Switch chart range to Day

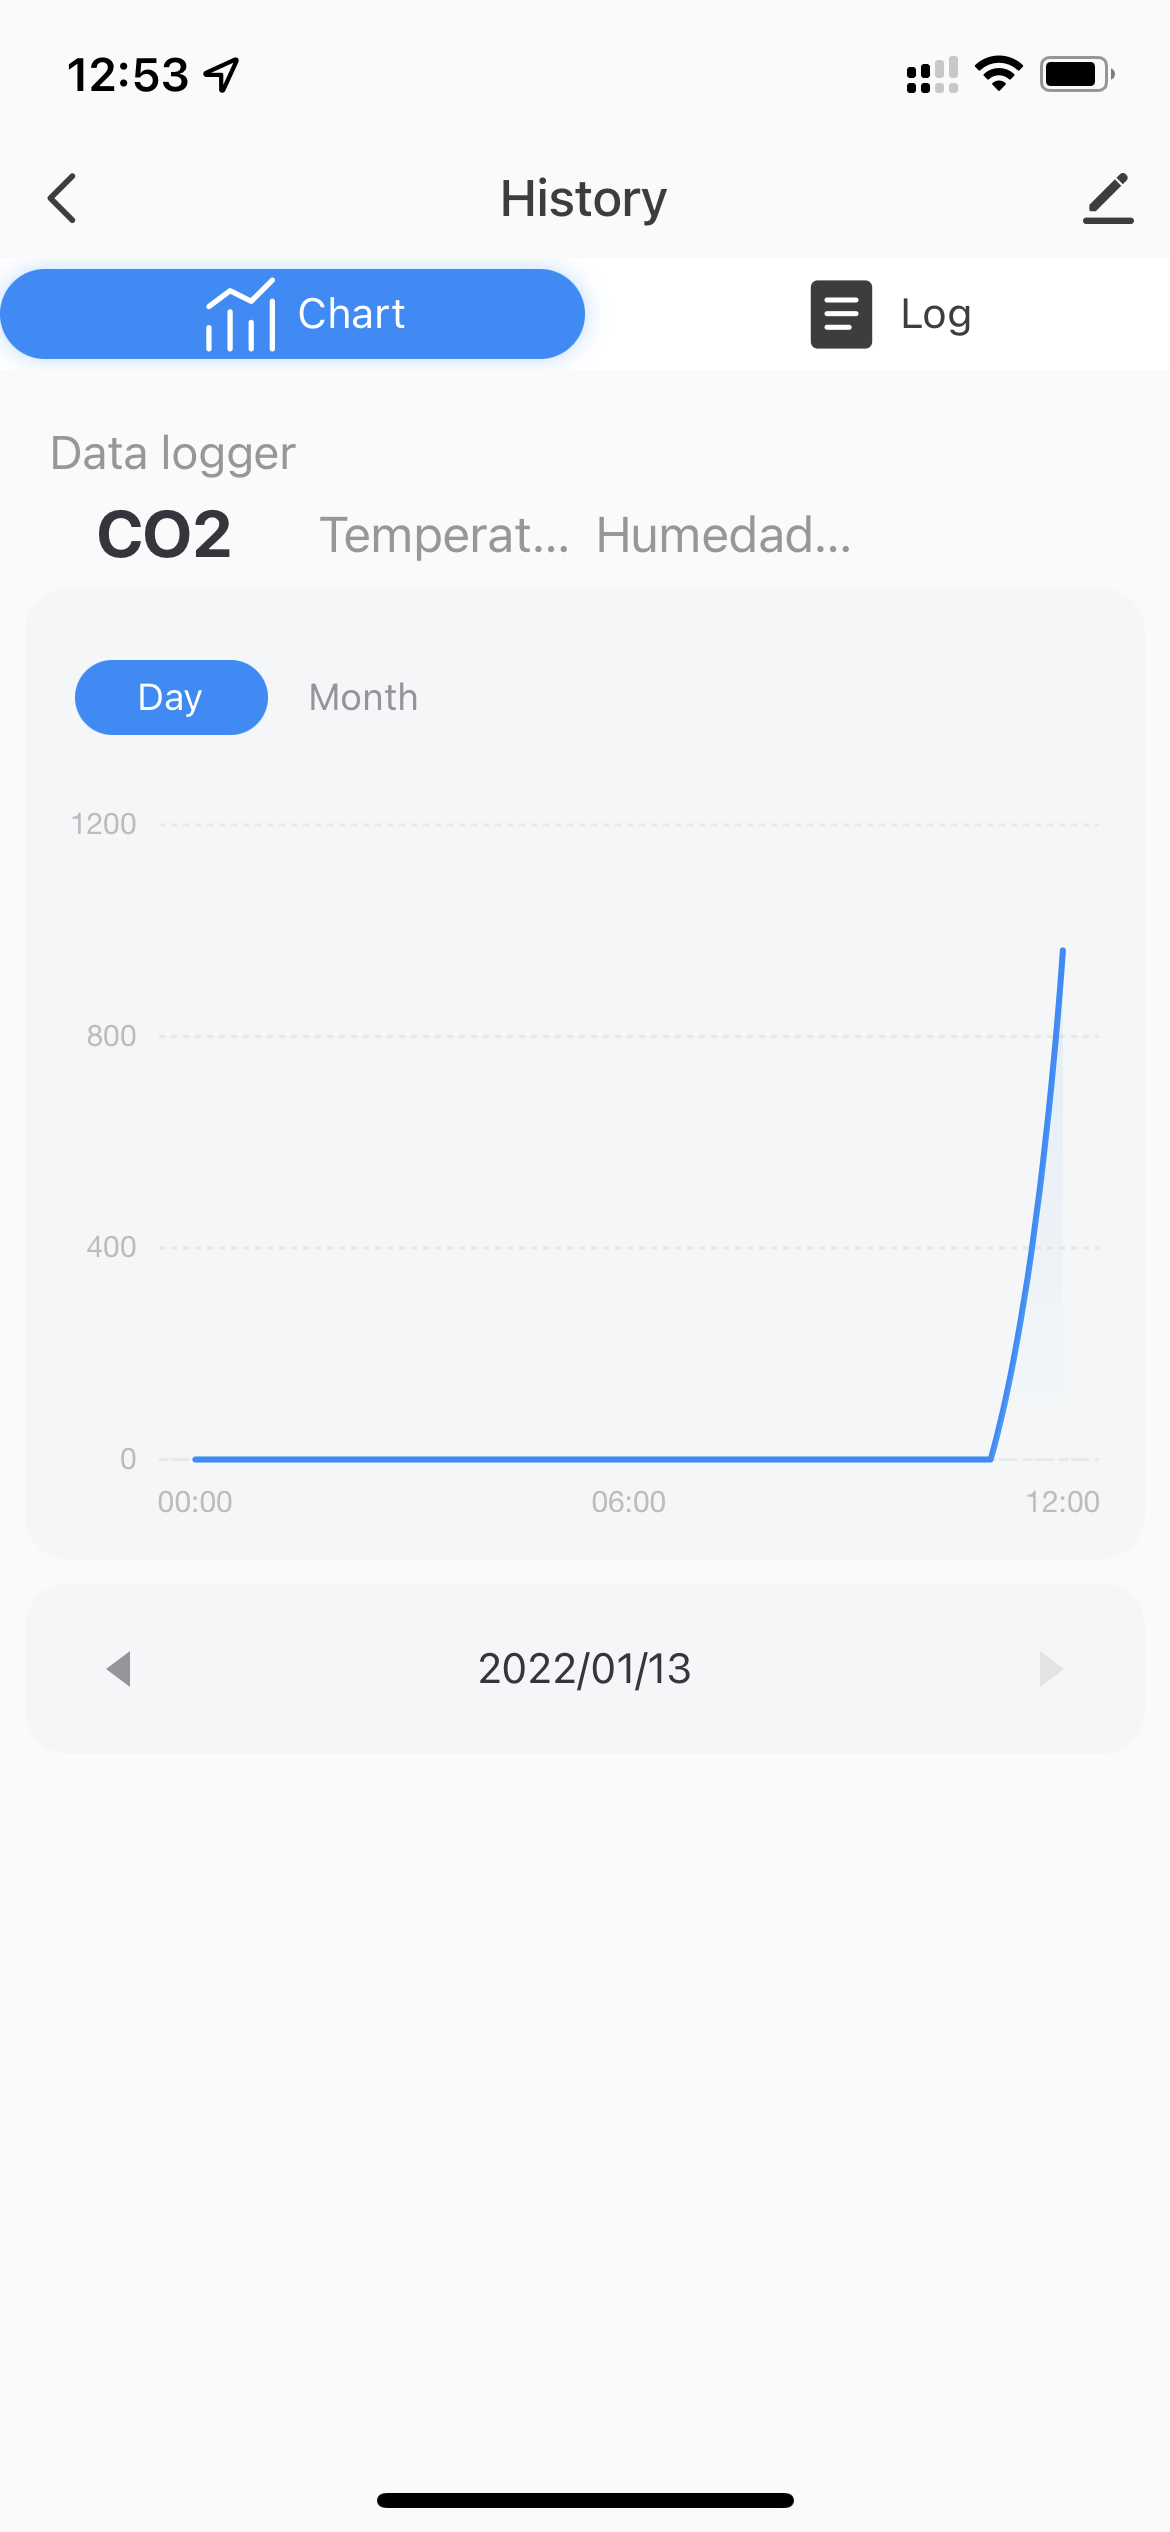tap(171, 697)
